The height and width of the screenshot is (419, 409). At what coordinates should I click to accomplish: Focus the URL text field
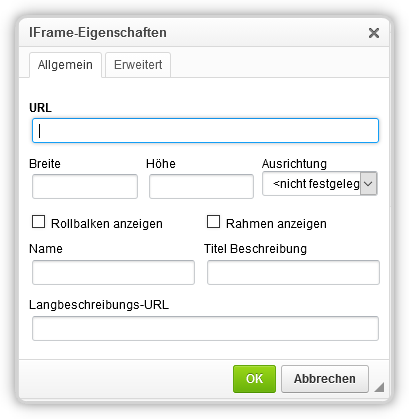coord(205,130)
